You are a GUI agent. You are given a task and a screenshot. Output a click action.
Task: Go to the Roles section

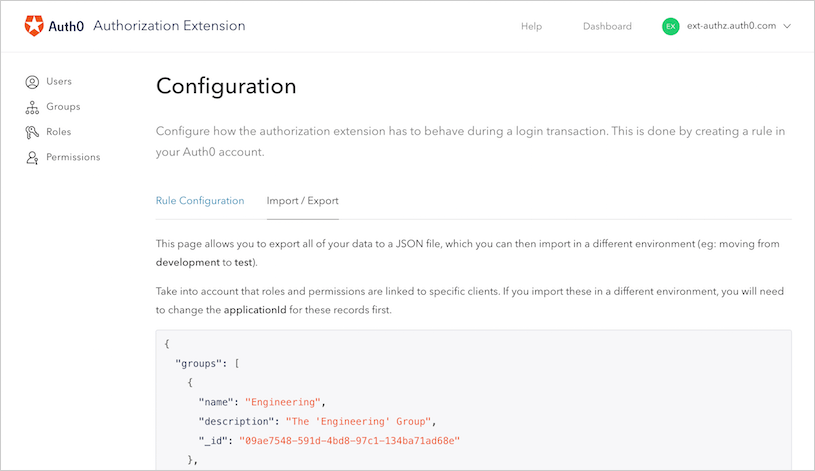[59, 132]
